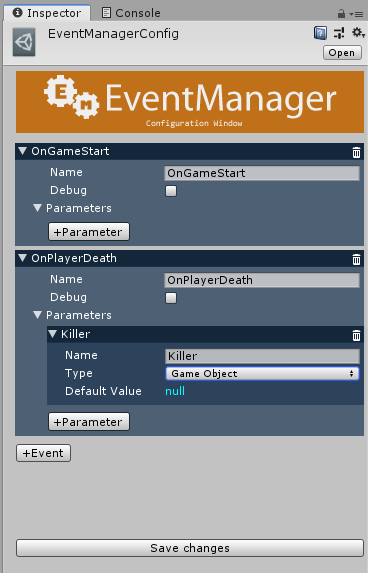Click the EventManagerConfig Unity asset icon

[24, 42]
